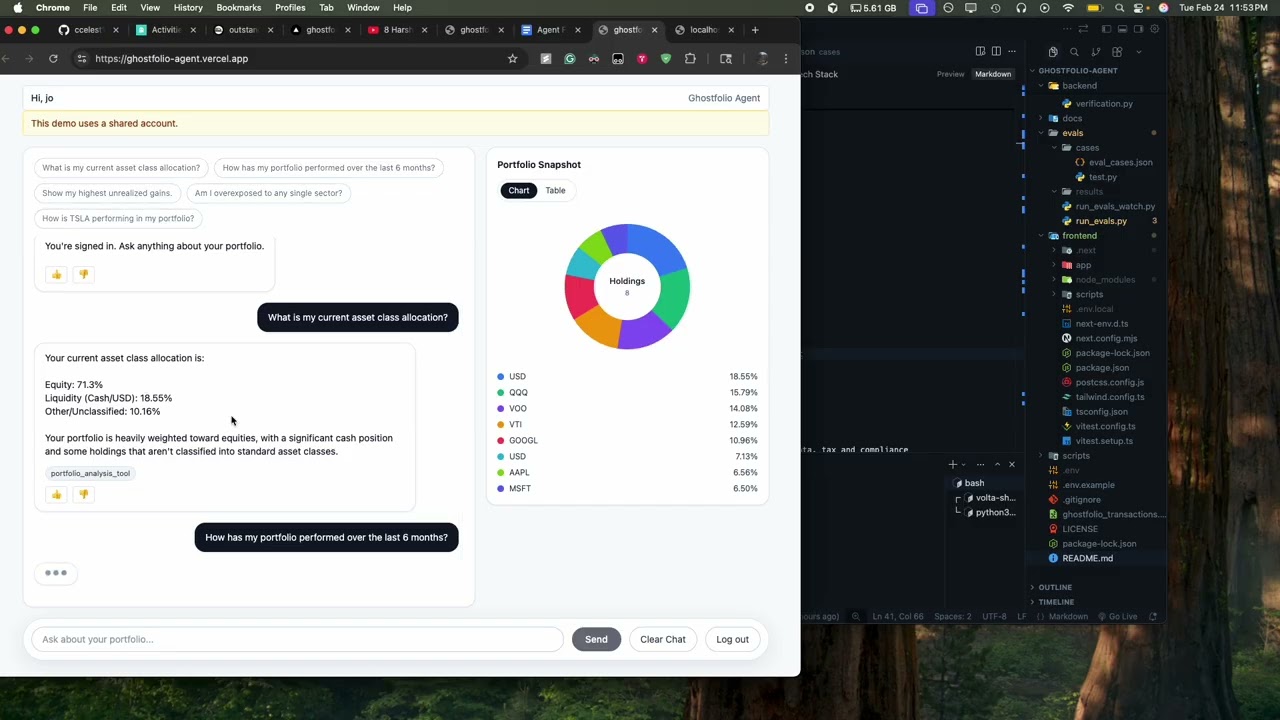Image resolution: width=1280 pixels, height=720 pixels.
Task: Reload the ghostfolio-agent page
Action: pyautogui.click(x=53, y=58)
